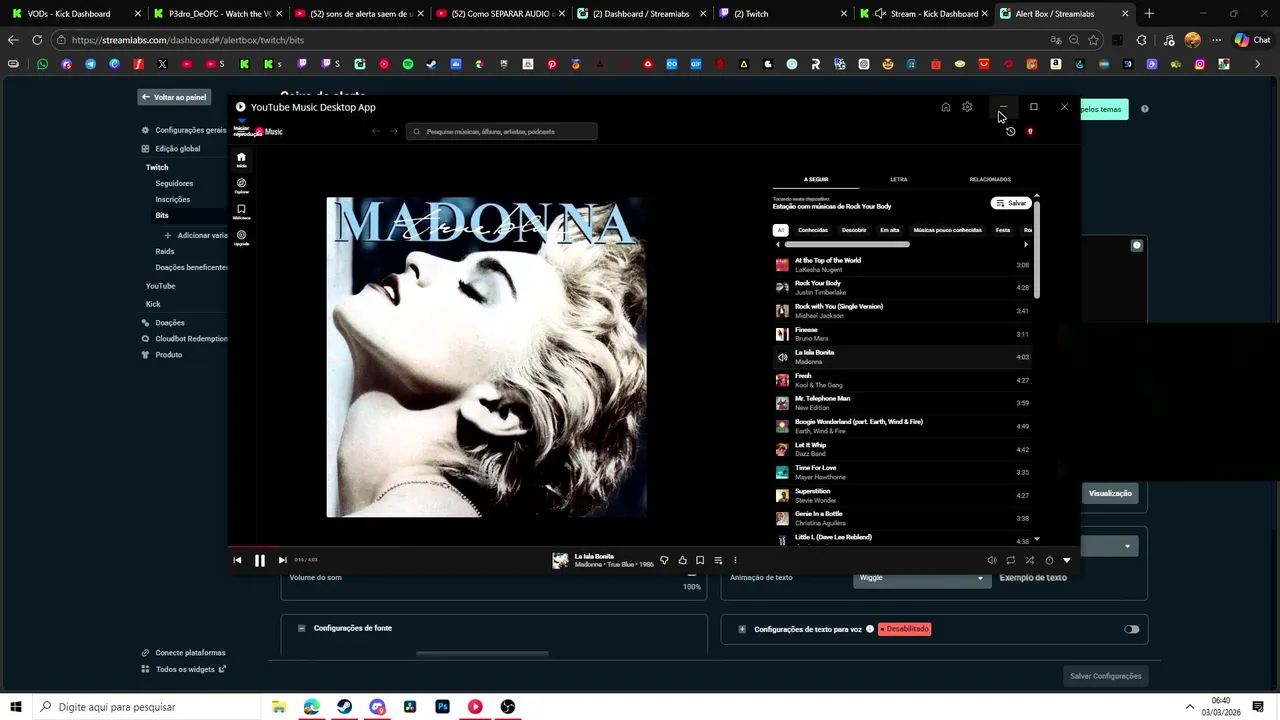Image resolution: width=1280 pixels, height=720 pixels.
Task: Open Upgrade in YouTube Music sidebar
Action: 241,238
